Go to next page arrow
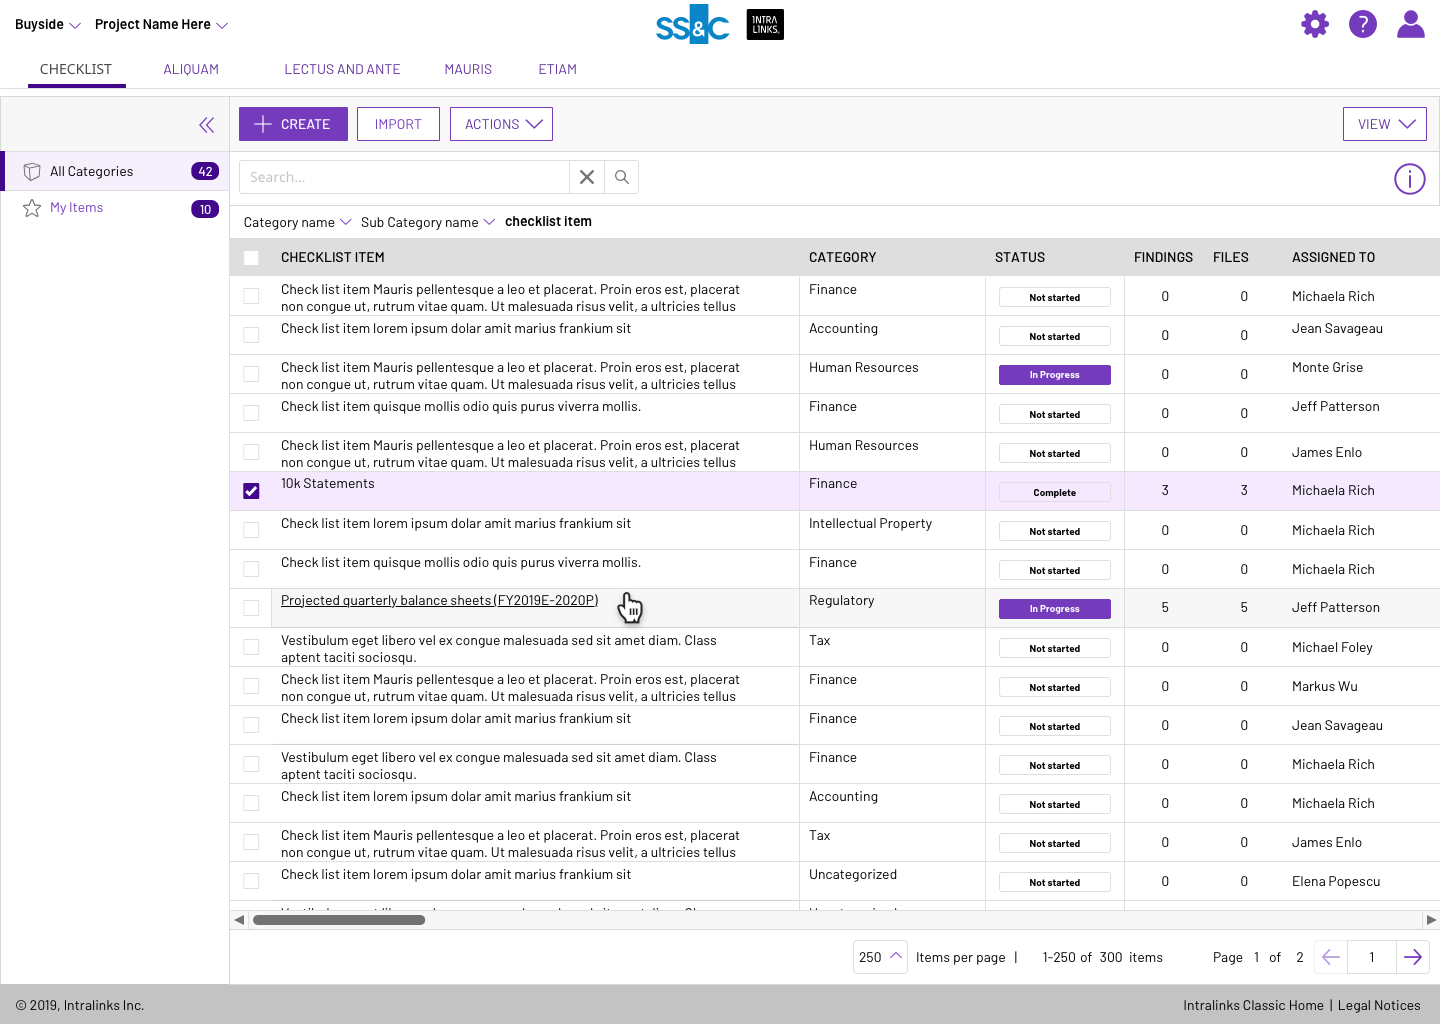Screen dimensions: 1440x1024 point(1413,957)
